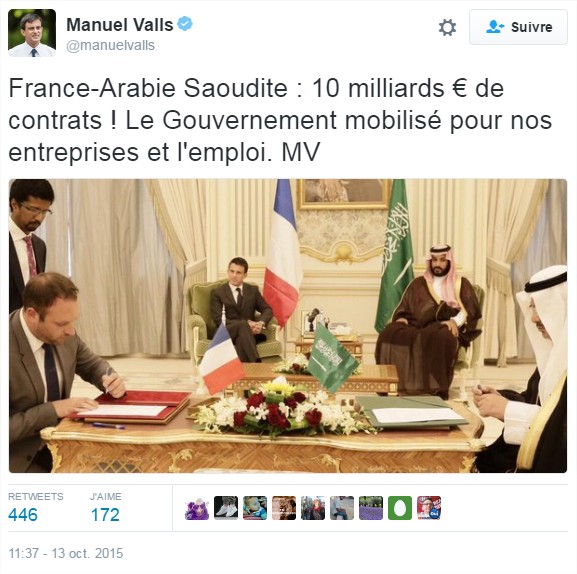Open the last red-blue liker avatar
This screenshot has height=574, width=577.
[x=429, y=508]
